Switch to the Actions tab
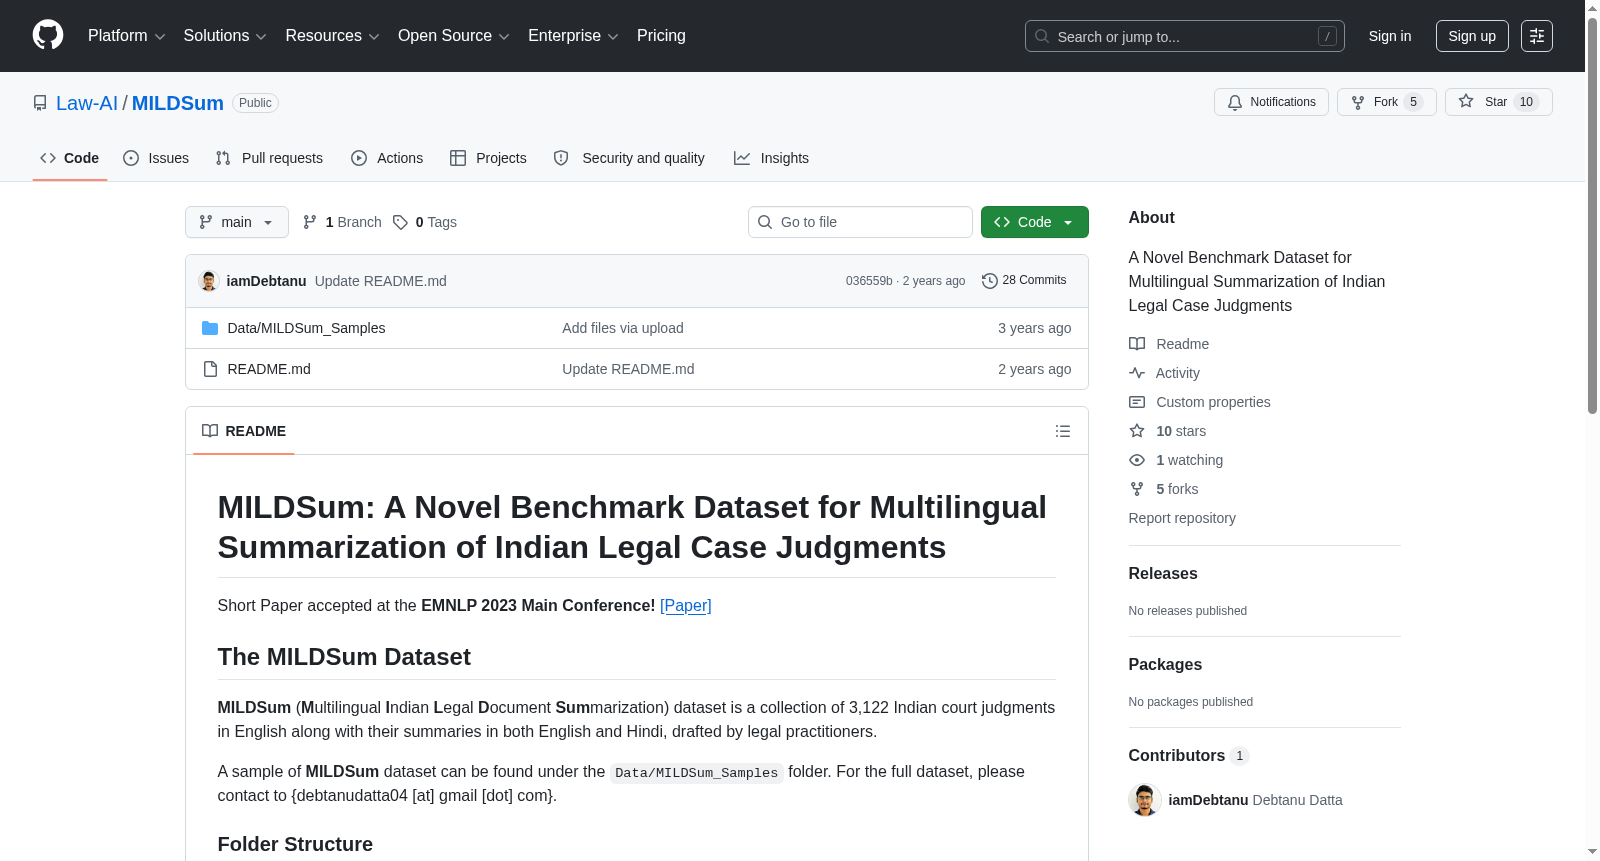 point(387,158)
